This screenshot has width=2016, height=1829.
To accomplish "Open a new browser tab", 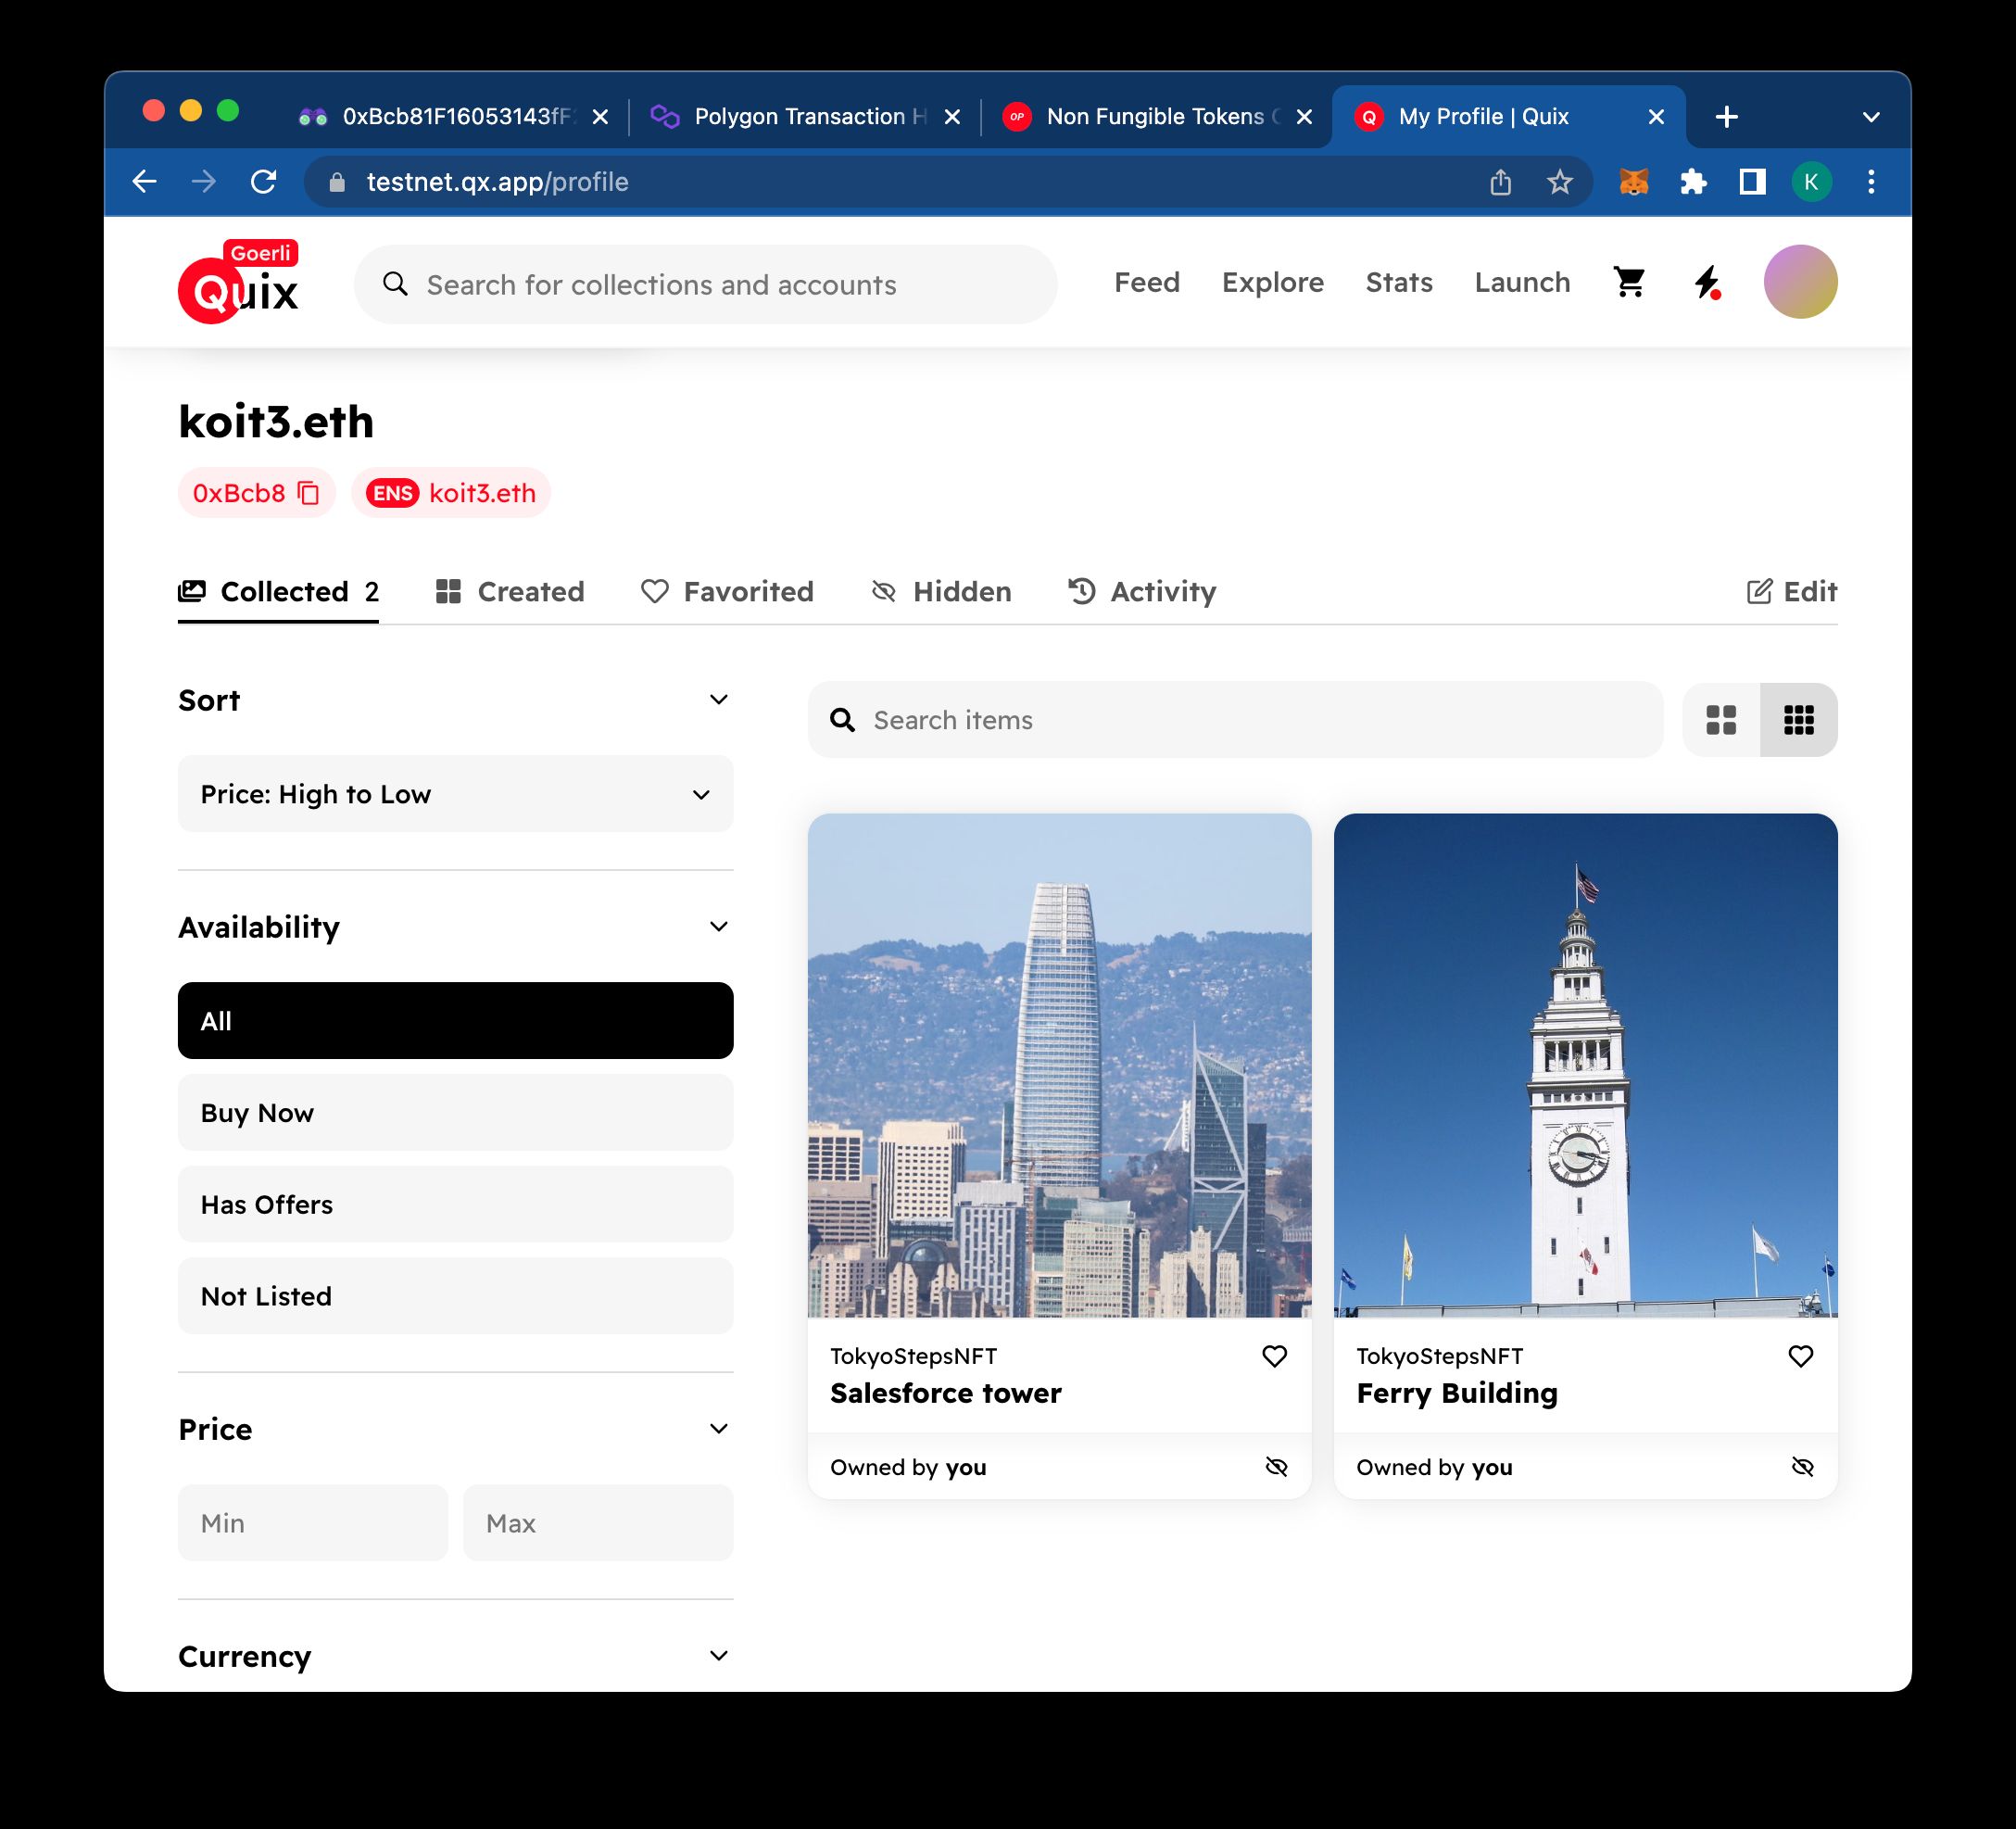I will (x=1726, y=117).
